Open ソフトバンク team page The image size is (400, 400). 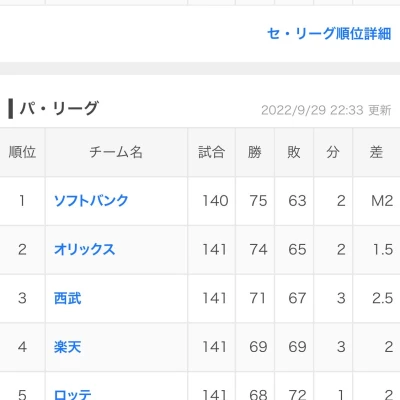pos(91,200)
